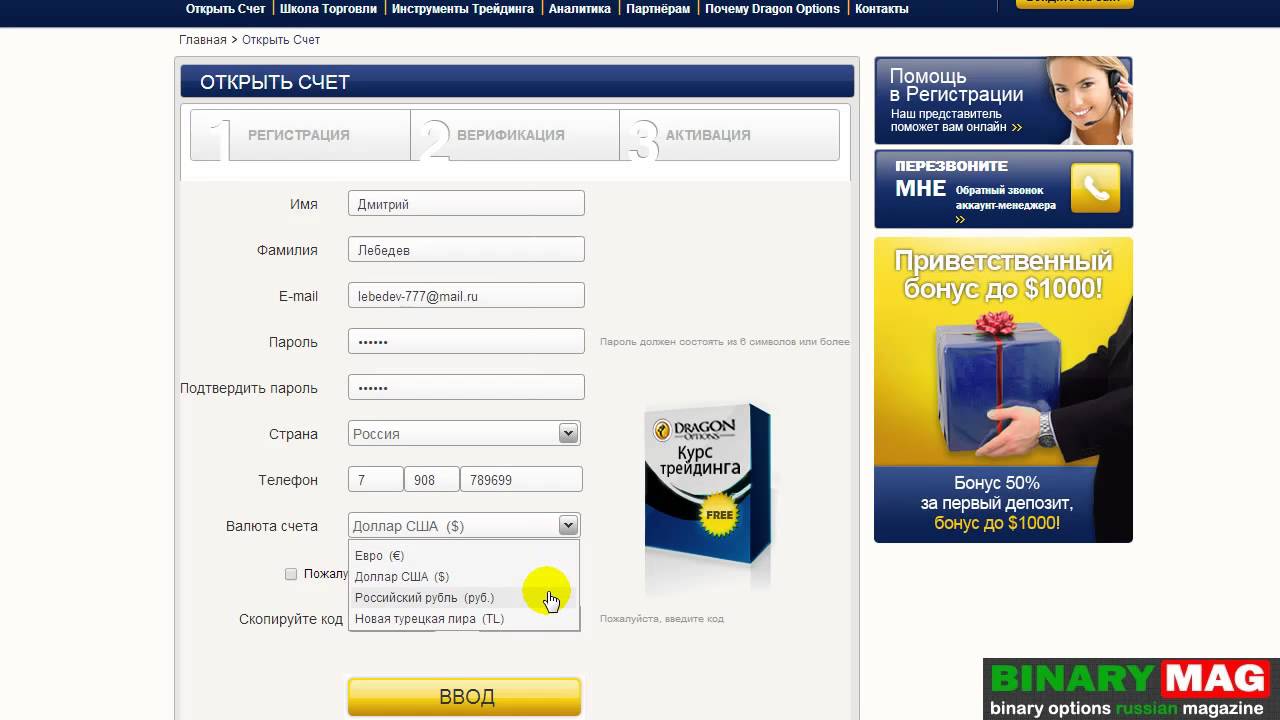Click into the Имя input field
Viewport: 1280px width, 720px height.
[x=466, y=204]
